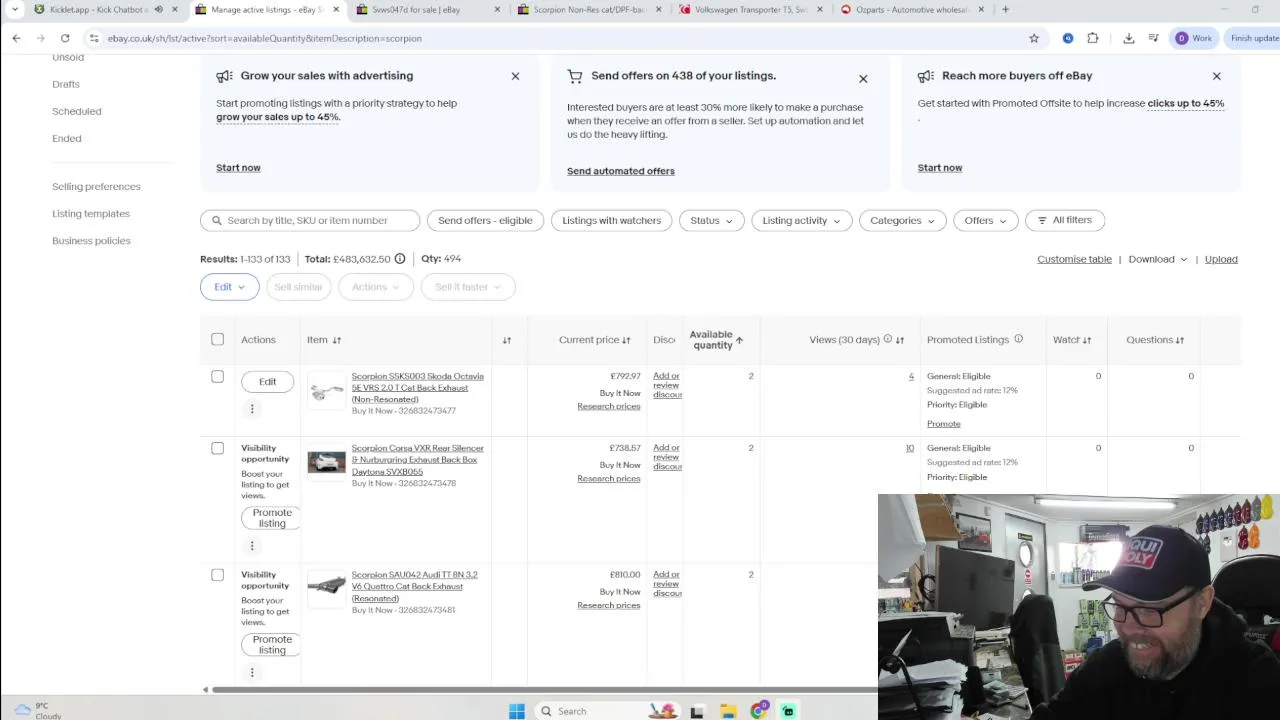Open Selling preferences in sidebar

click(96, 186)
